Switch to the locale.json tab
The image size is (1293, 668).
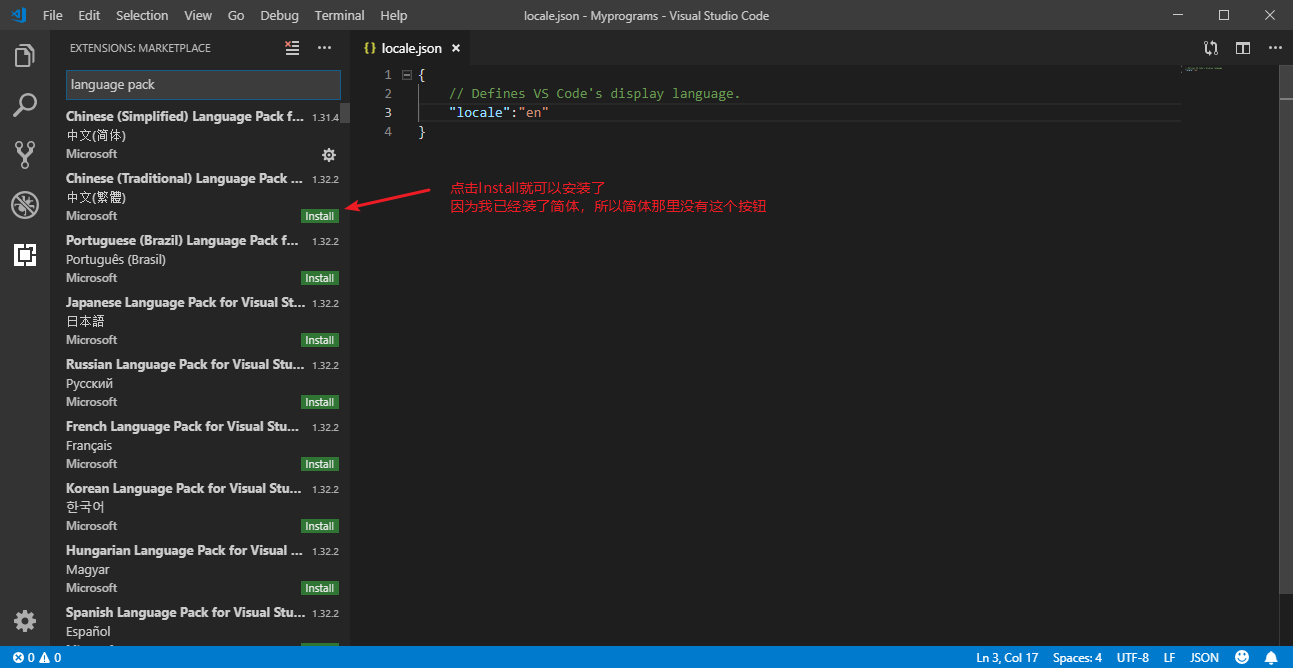(x=411, y=47)
